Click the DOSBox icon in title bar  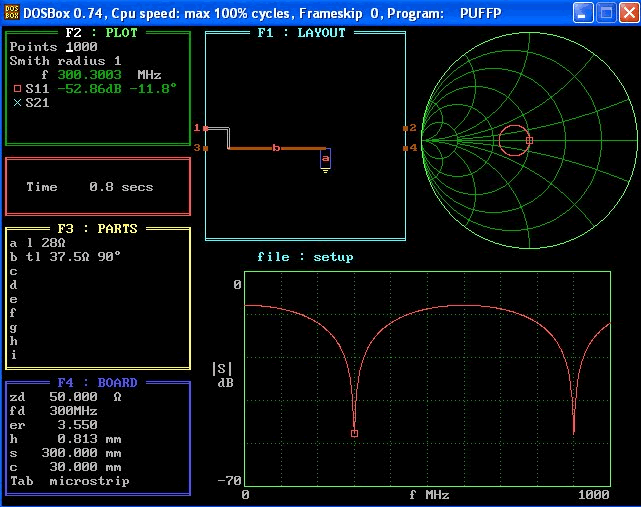[13, 12]
